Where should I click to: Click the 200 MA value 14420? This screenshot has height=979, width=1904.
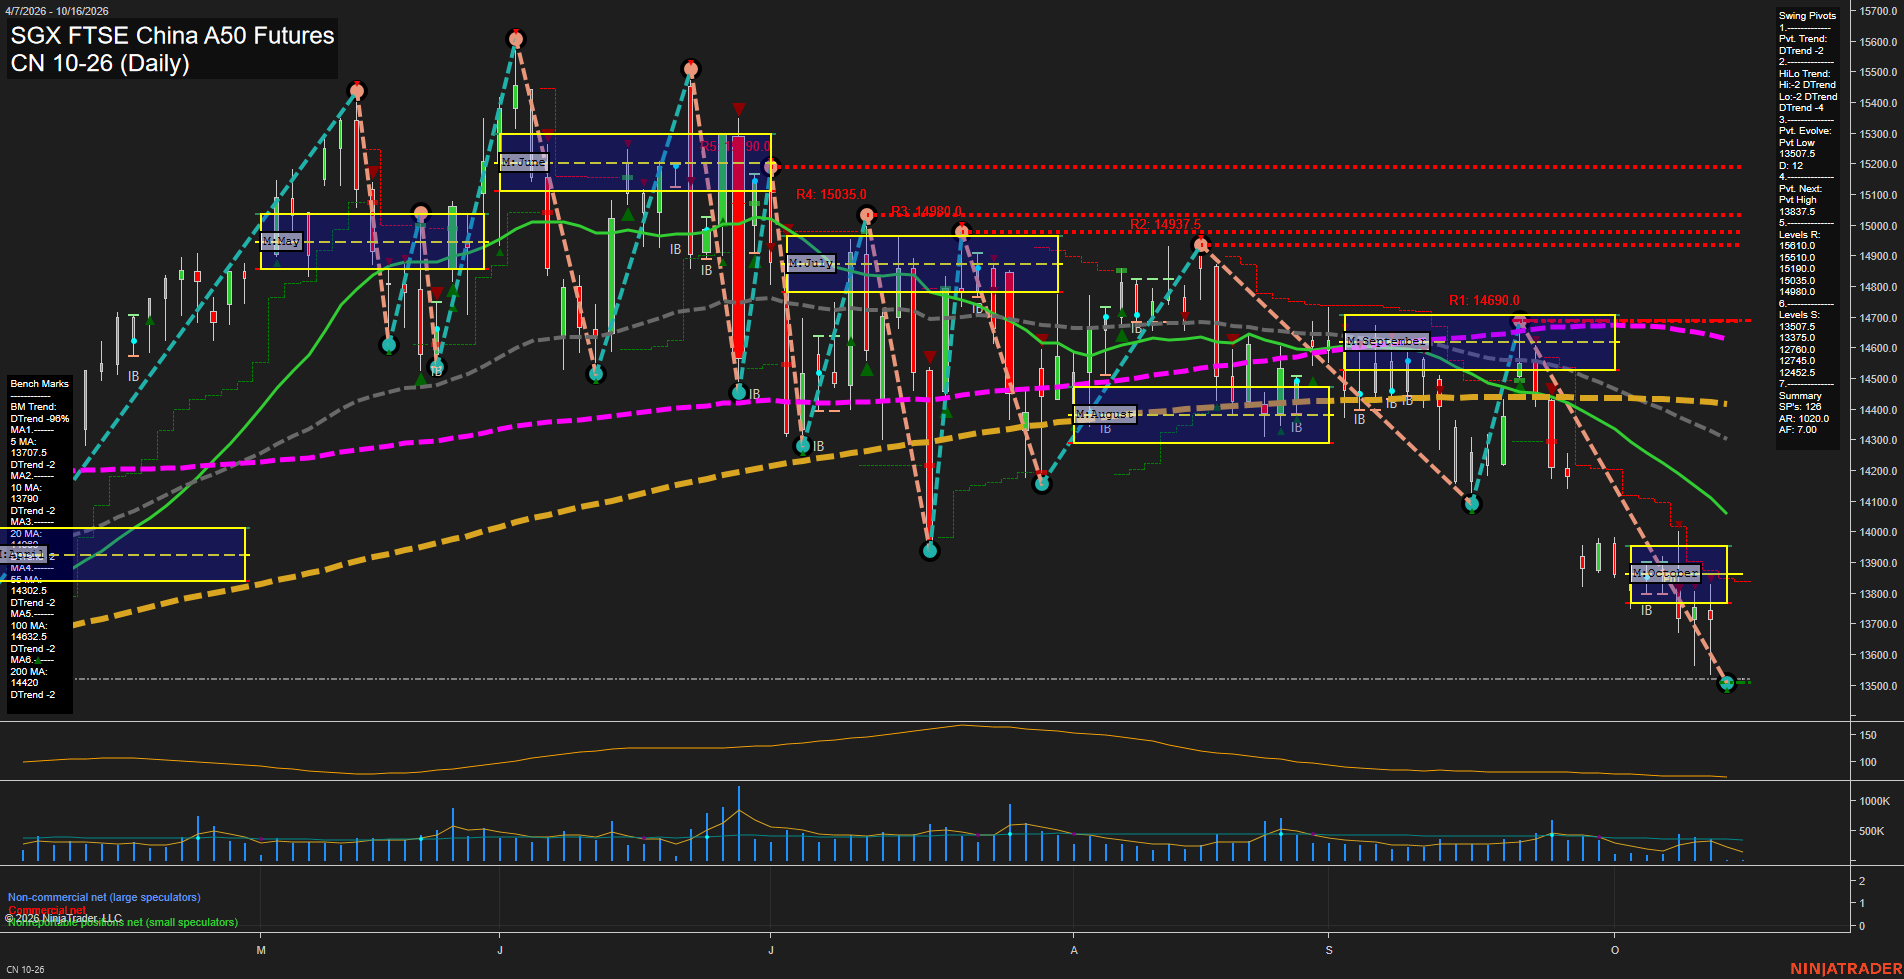point(24,683)
